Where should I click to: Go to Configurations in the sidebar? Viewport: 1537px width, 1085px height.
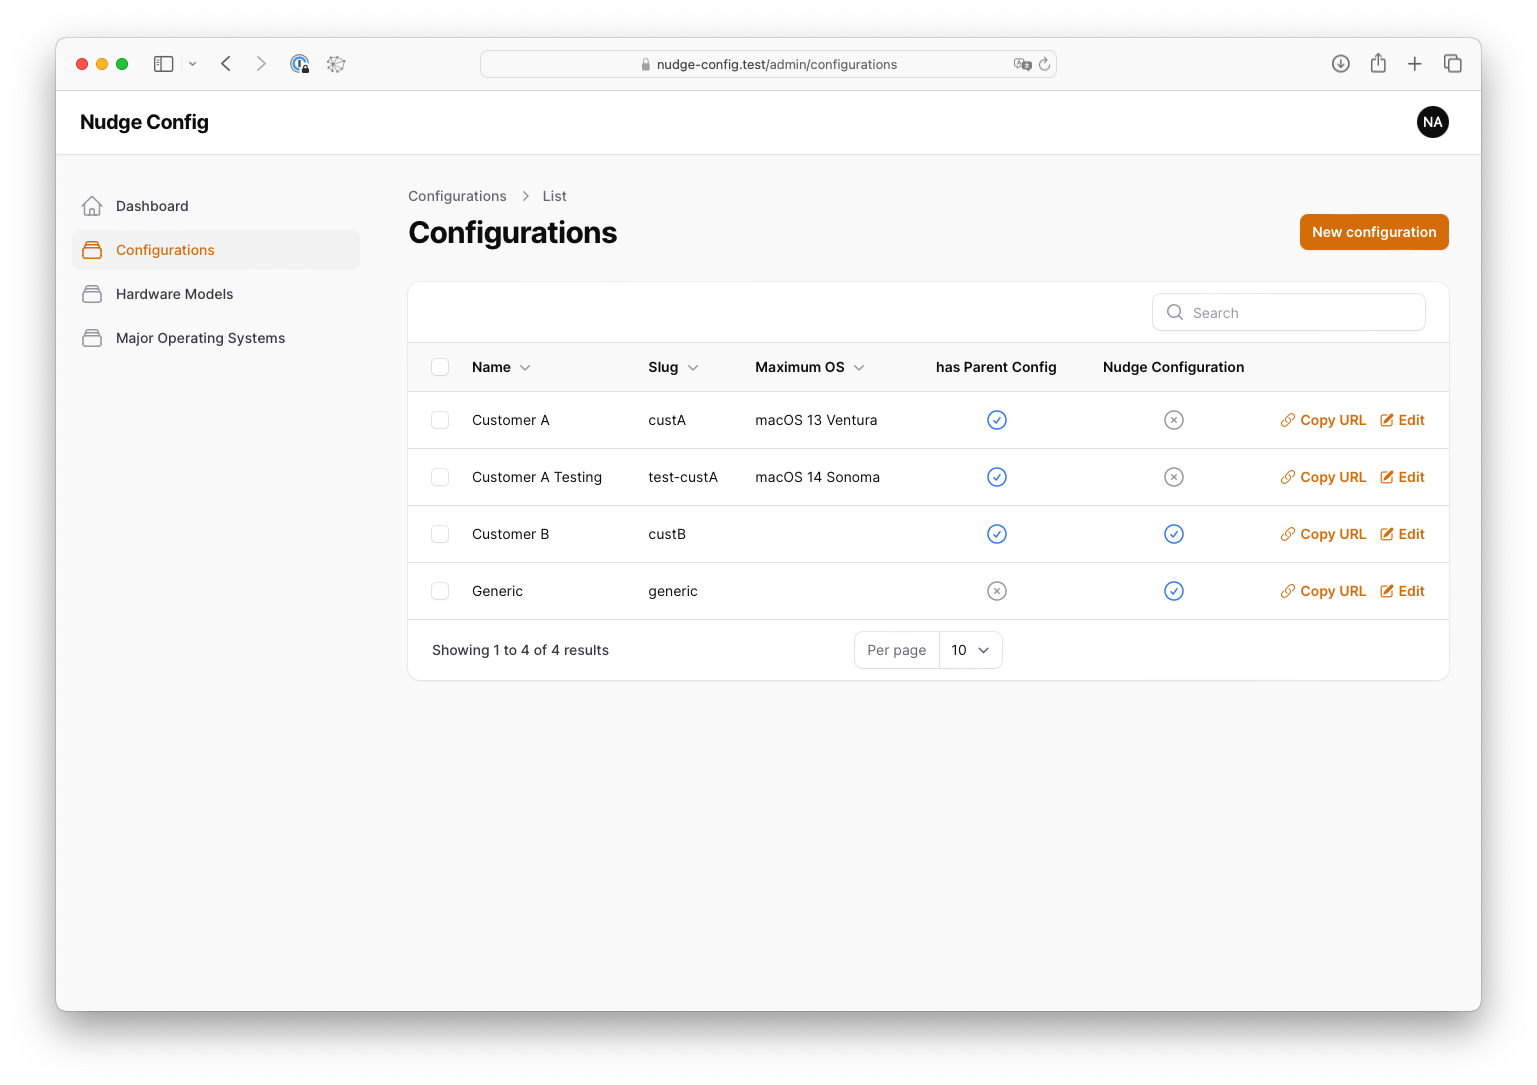pyautogui.click(x=165, y=250)
